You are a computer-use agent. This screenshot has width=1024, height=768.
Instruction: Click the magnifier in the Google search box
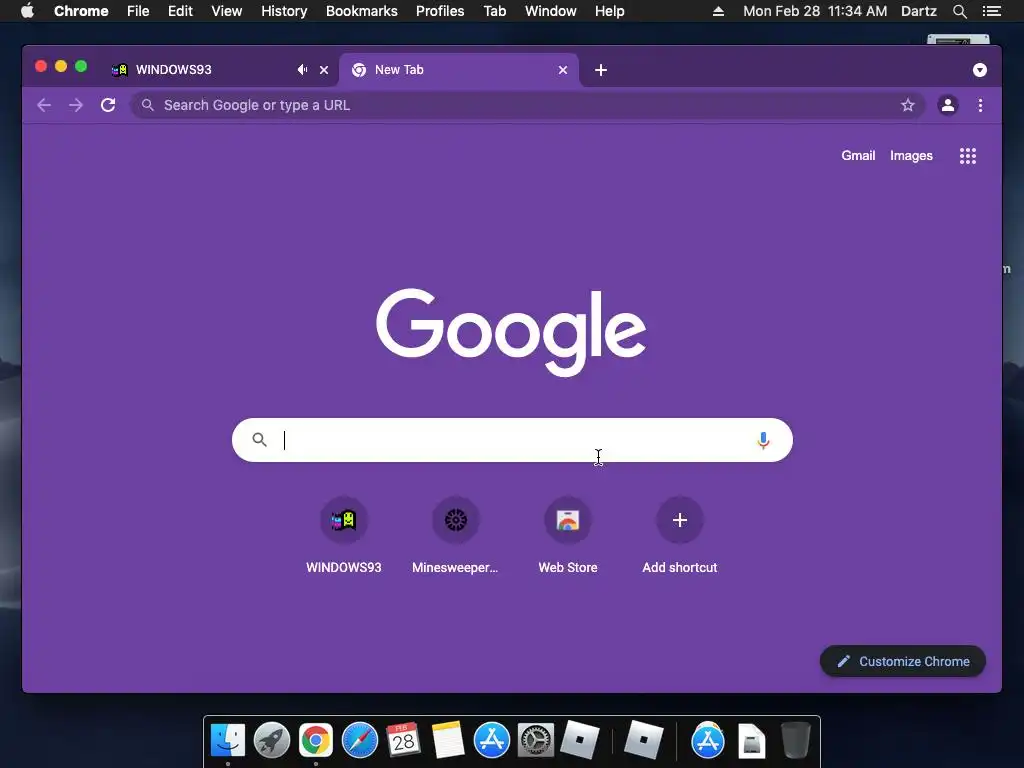(259, 440)
